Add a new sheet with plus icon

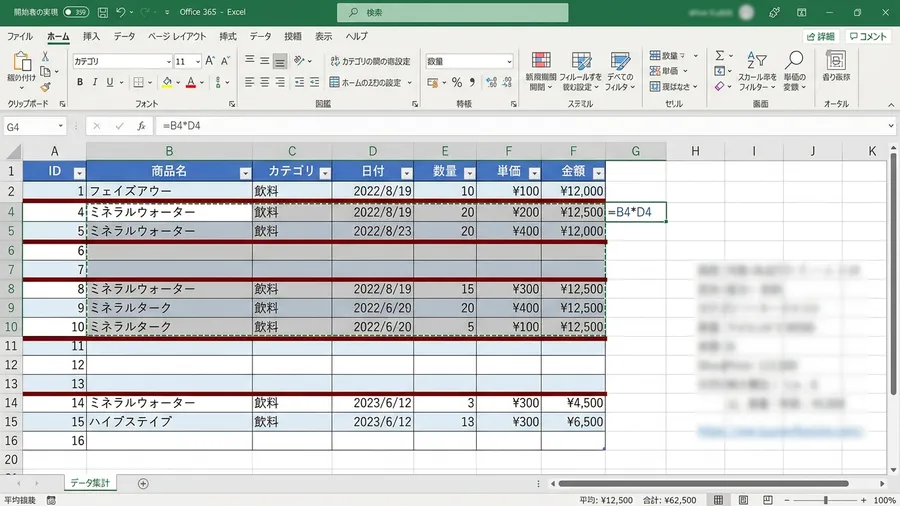(x=143, y=484)
